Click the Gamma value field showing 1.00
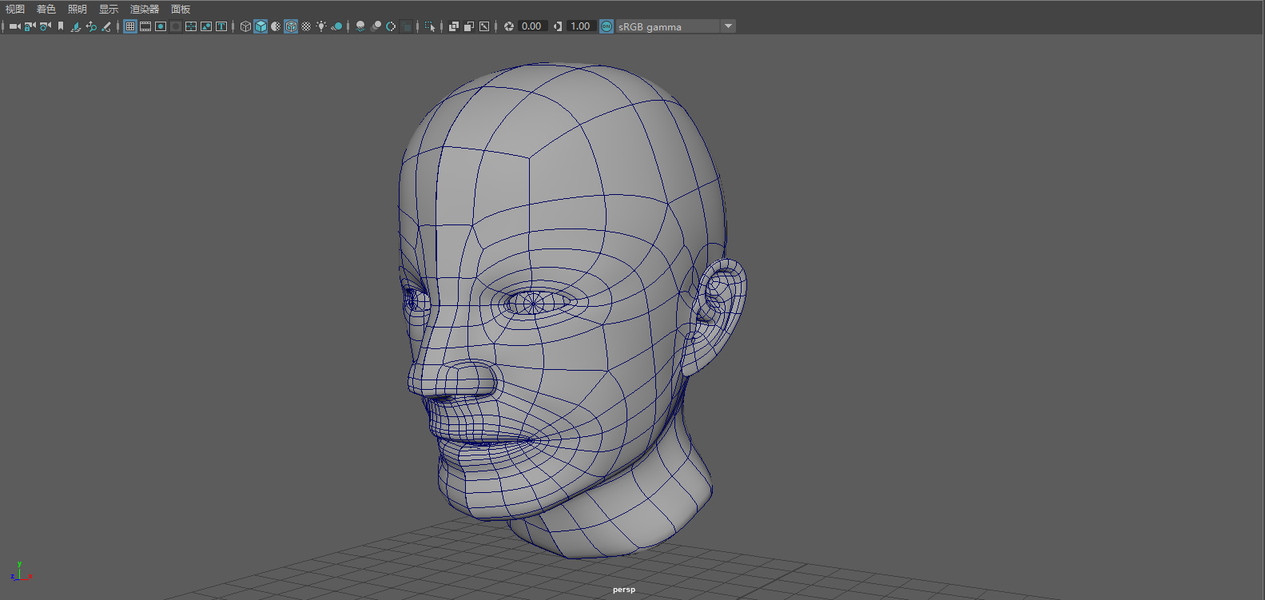The width and height of the screenshot is (1265, 600). click(580, 26)
